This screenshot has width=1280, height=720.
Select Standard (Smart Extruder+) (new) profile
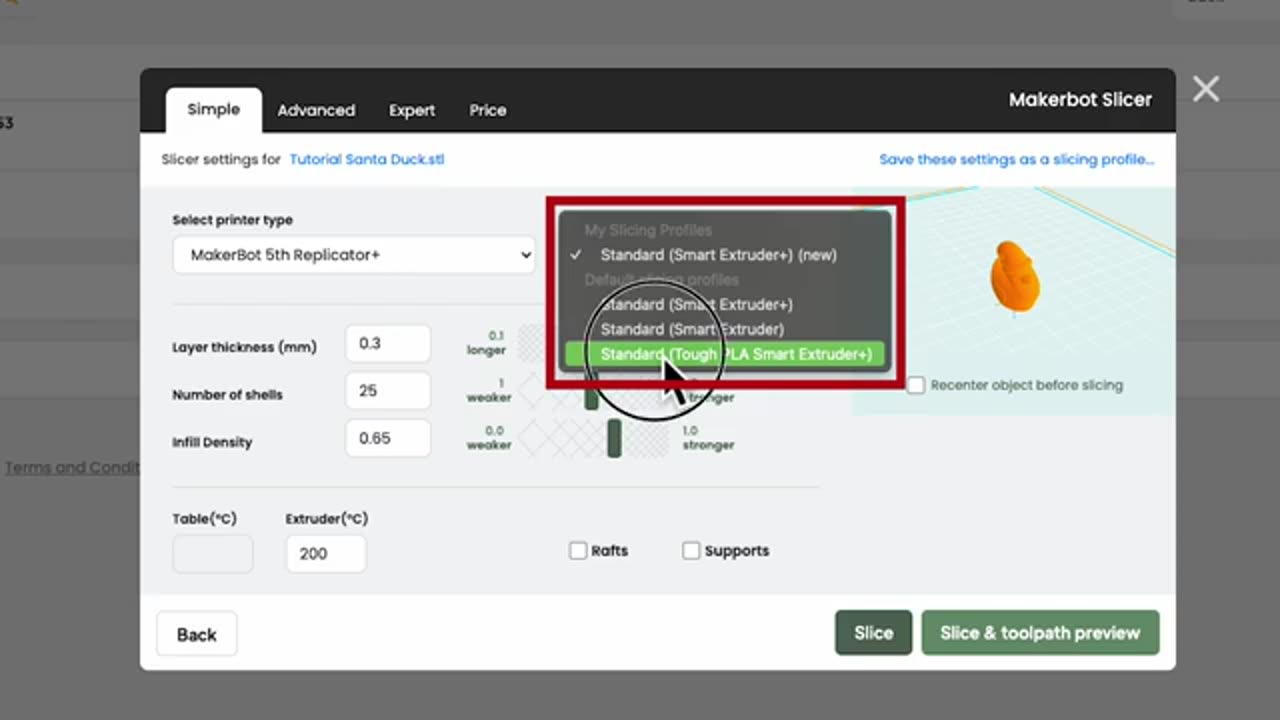[x=725, y=255]
